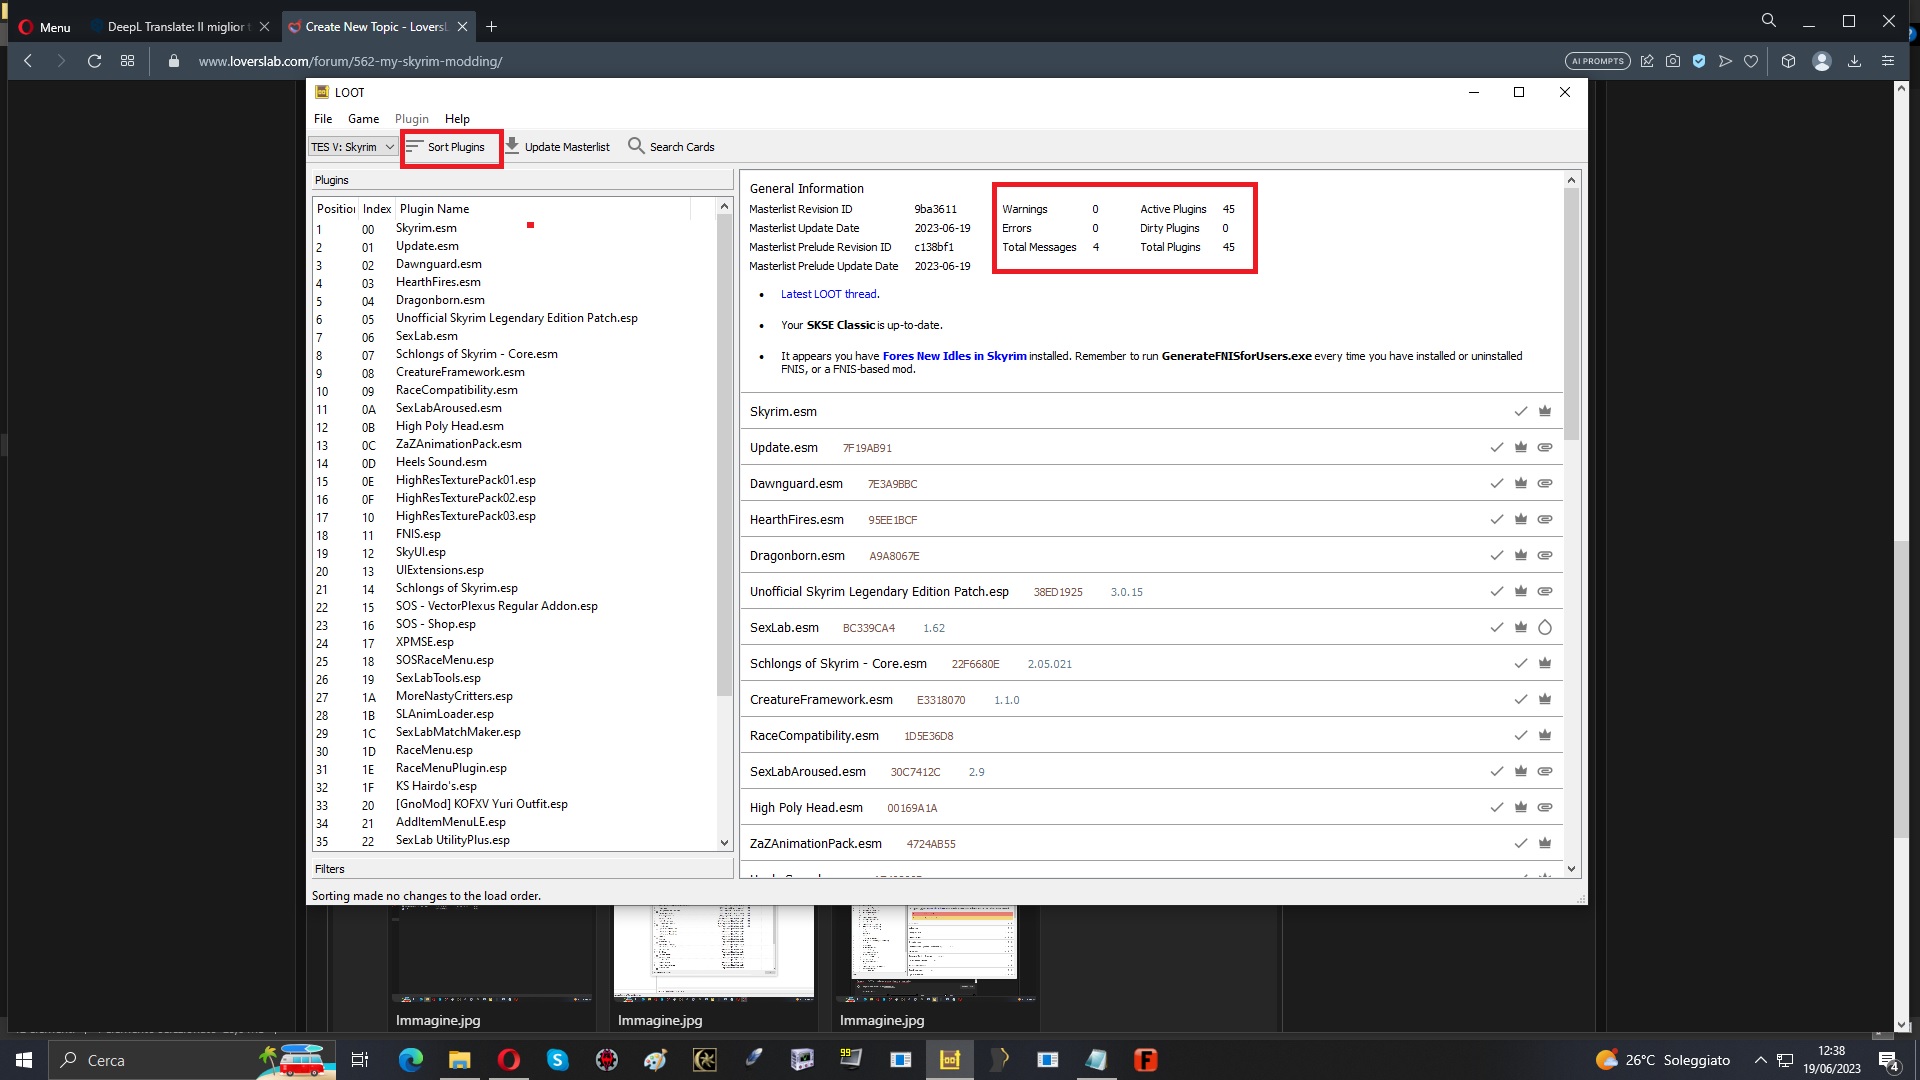Screen dimensions: 1920x1080
Task: Click the Index column header
Action: point(377,209)
